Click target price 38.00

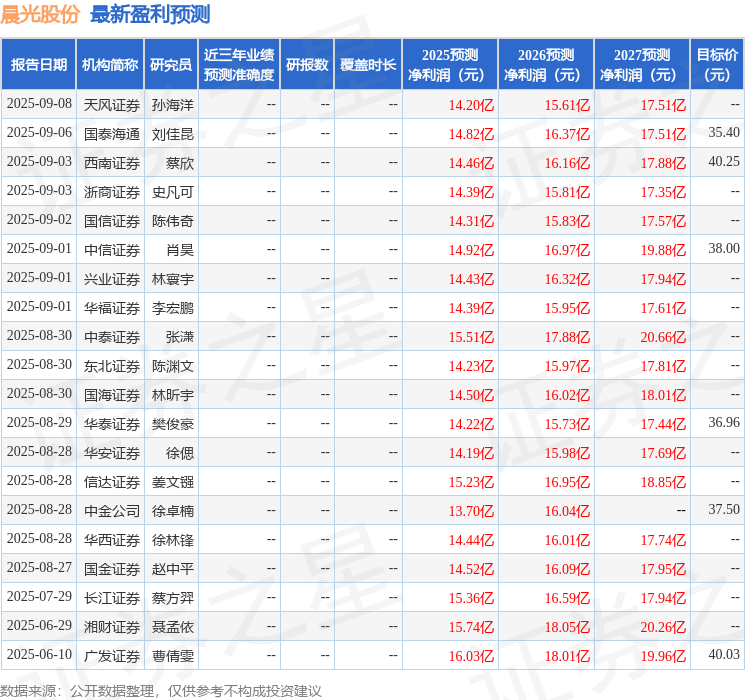pos(724,248)
